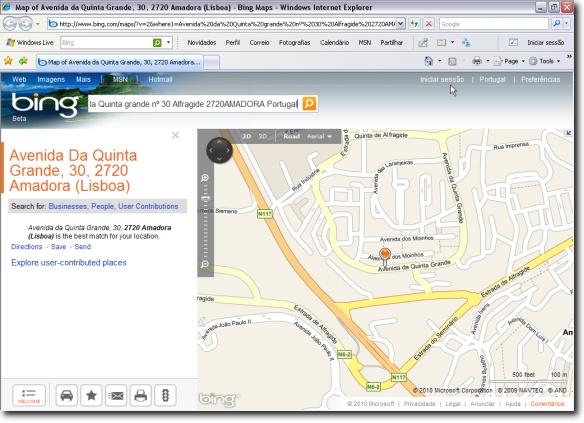
Task: Click the Refresh page icon
Action: tap(414, 24)
